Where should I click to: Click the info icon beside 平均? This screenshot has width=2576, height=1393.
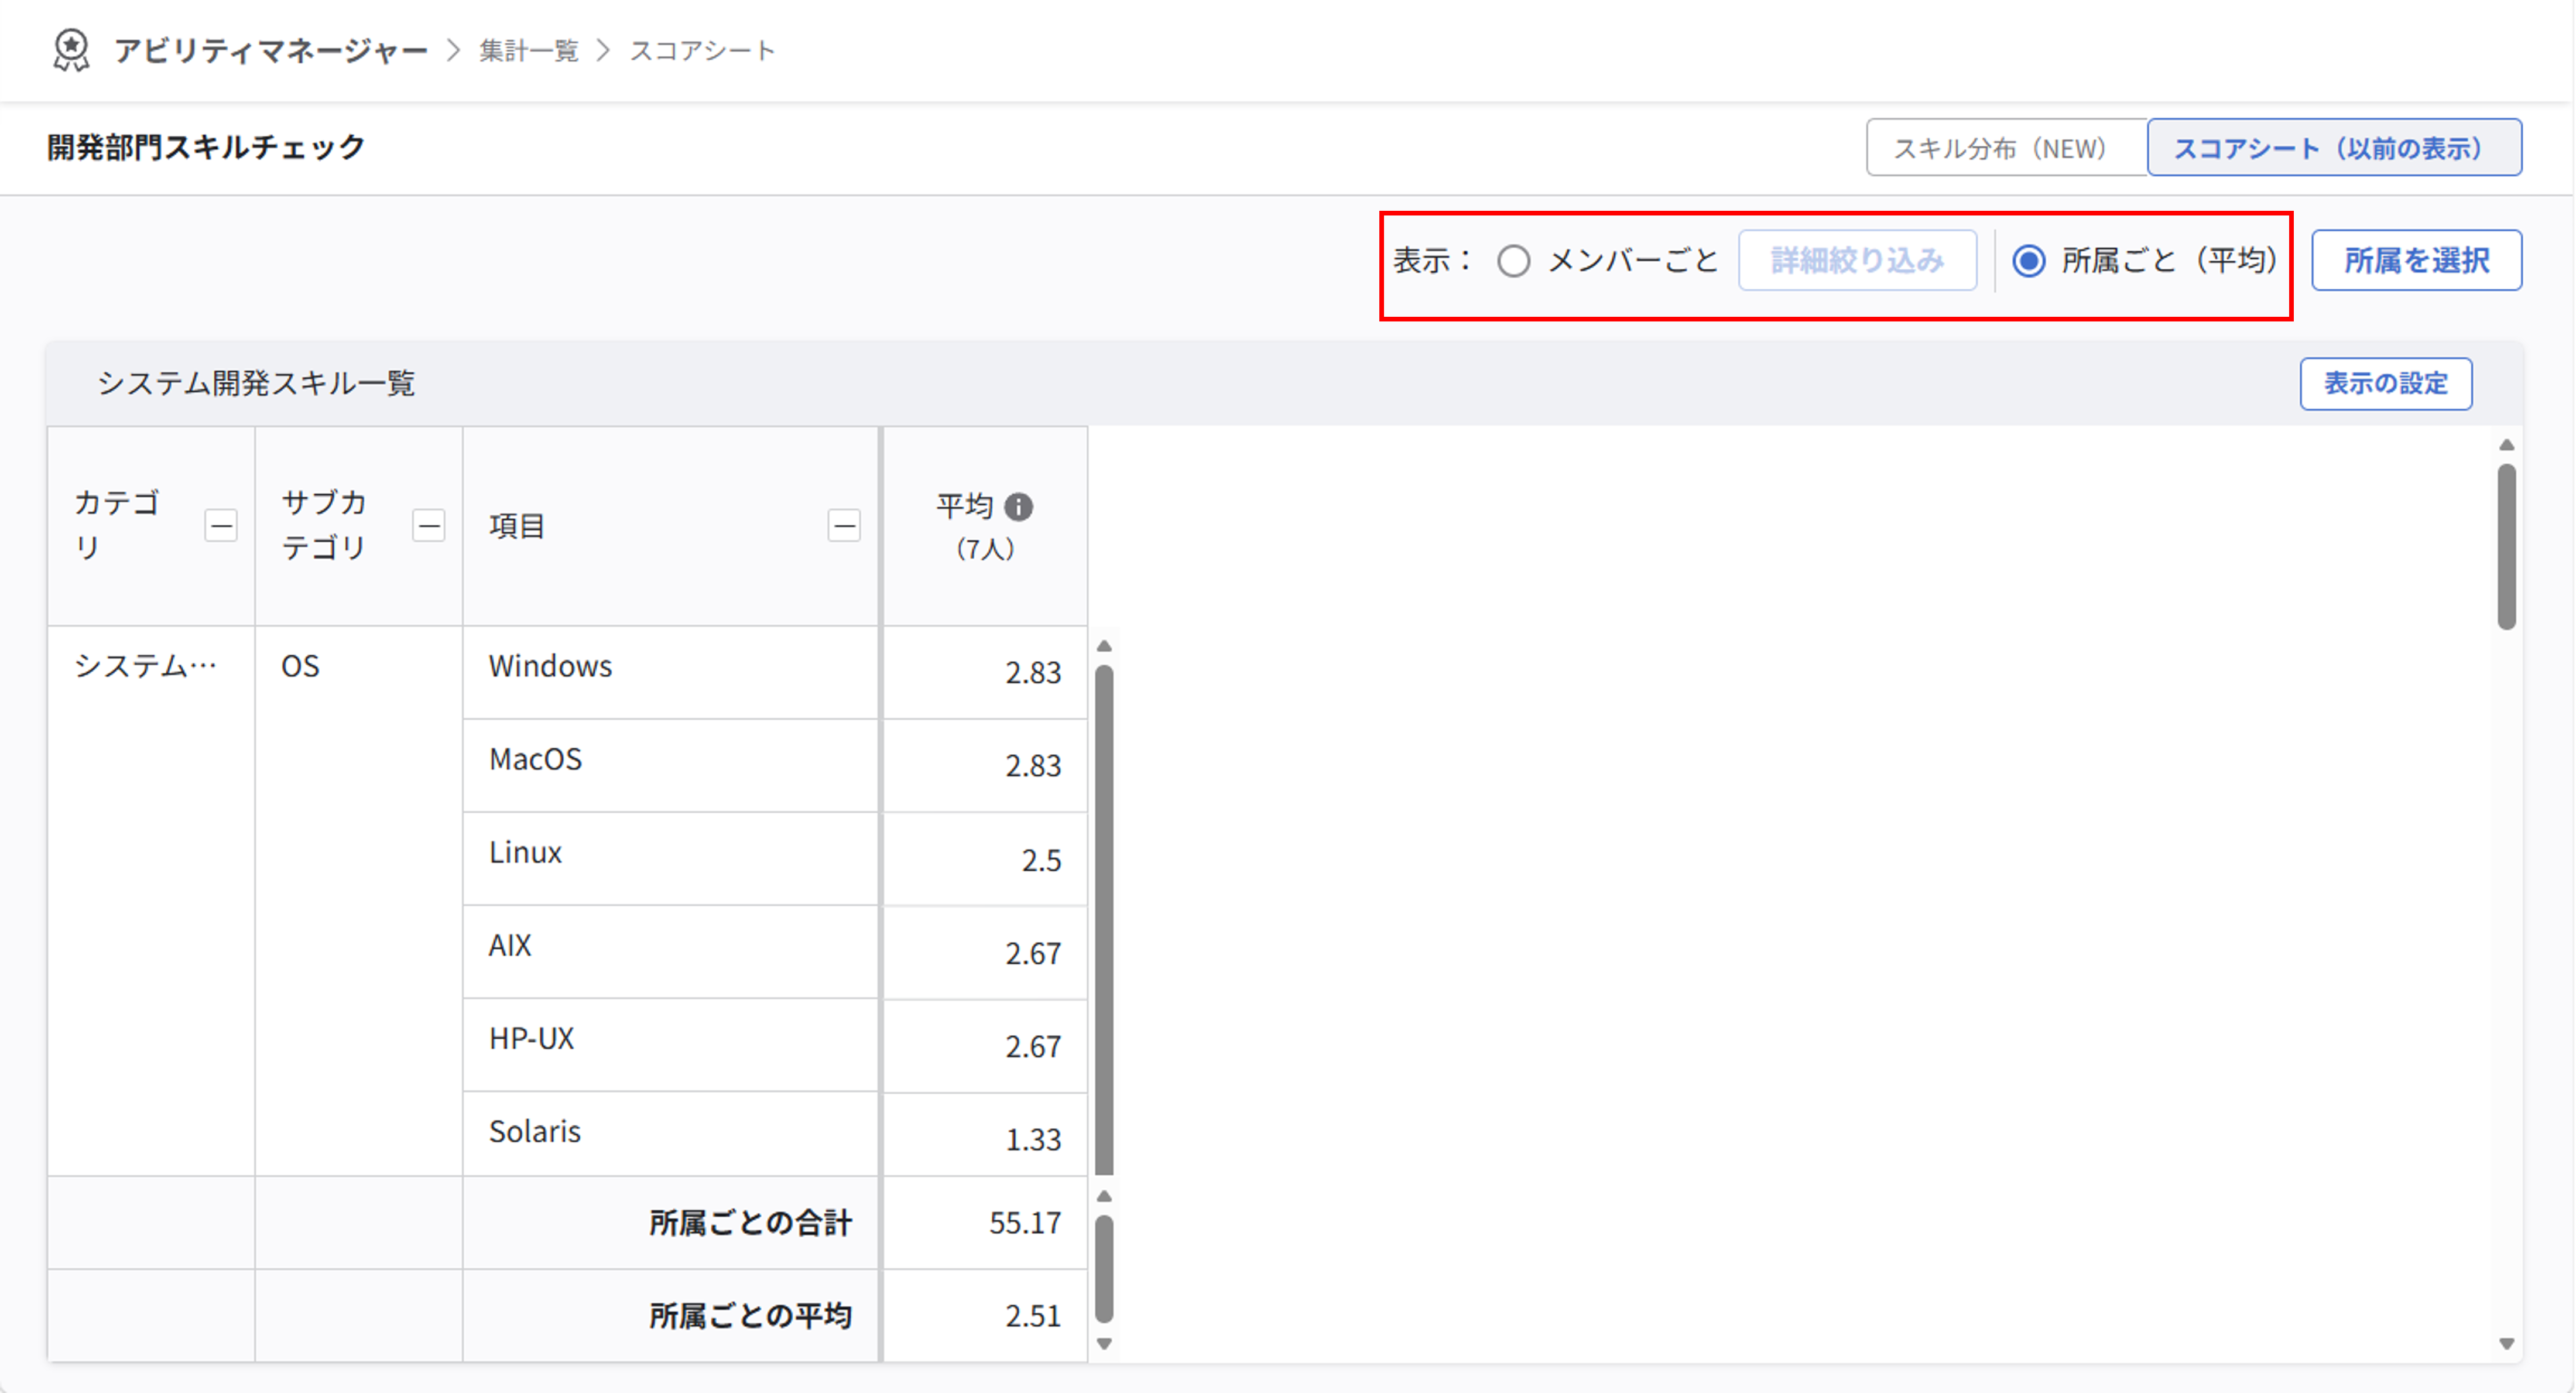pos(1018,507)
